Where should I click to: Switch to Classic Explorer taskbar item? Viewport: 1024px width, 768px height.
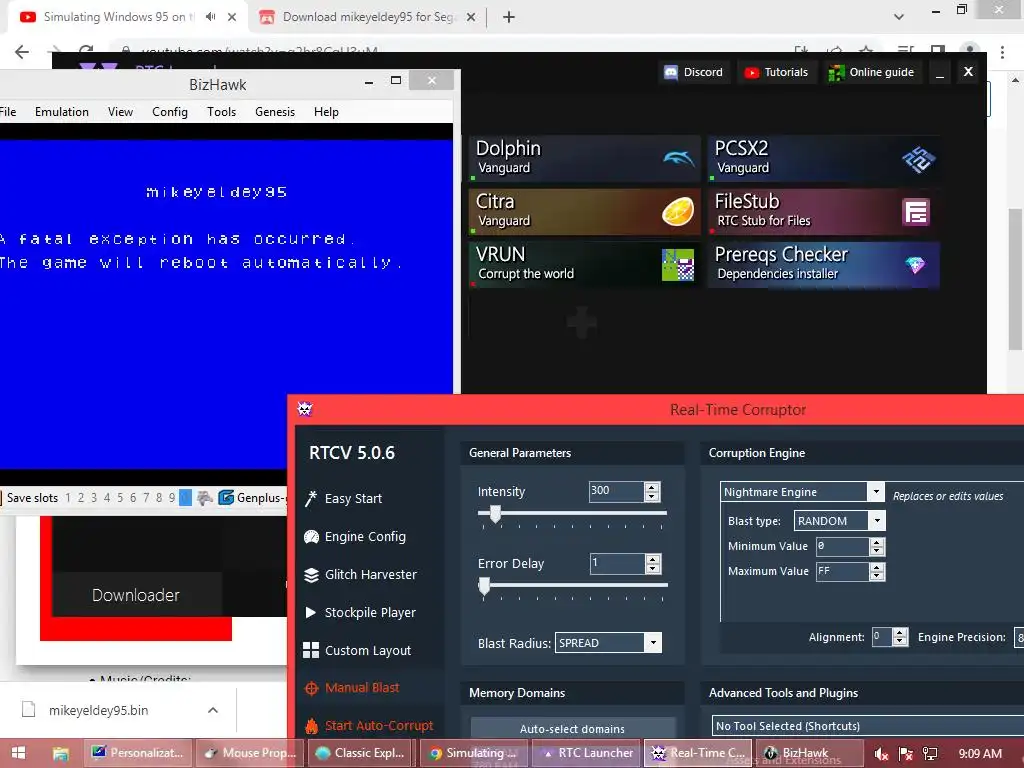pos(362,753)
